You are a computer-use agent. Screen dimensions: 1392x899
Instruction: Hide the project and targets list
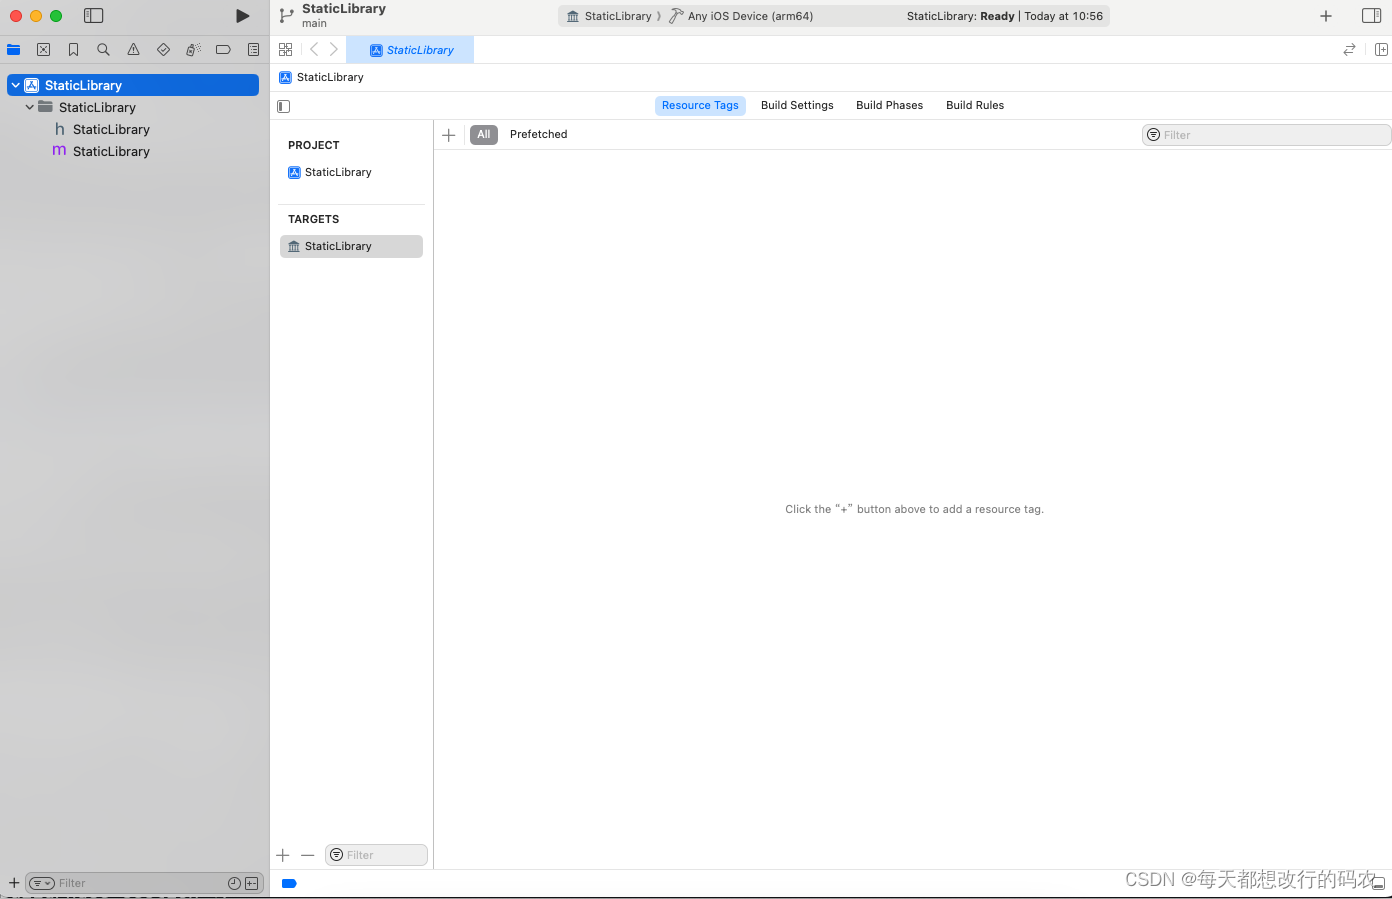pos(284,106)
